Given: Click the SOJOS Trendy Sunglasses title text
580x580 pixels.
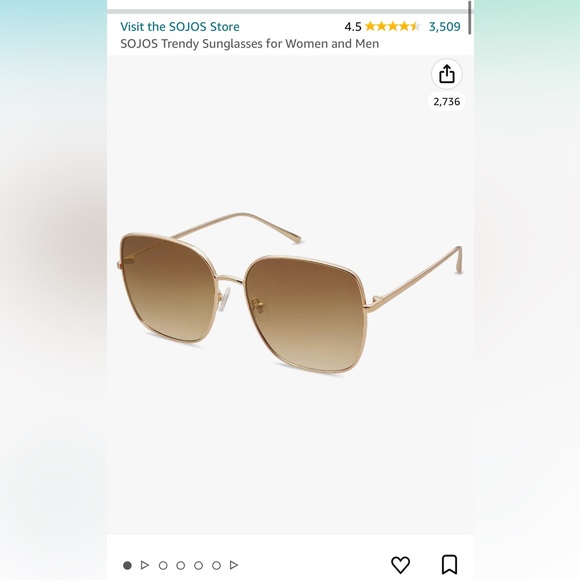Looking at the screenshot, I should [250, 44].
